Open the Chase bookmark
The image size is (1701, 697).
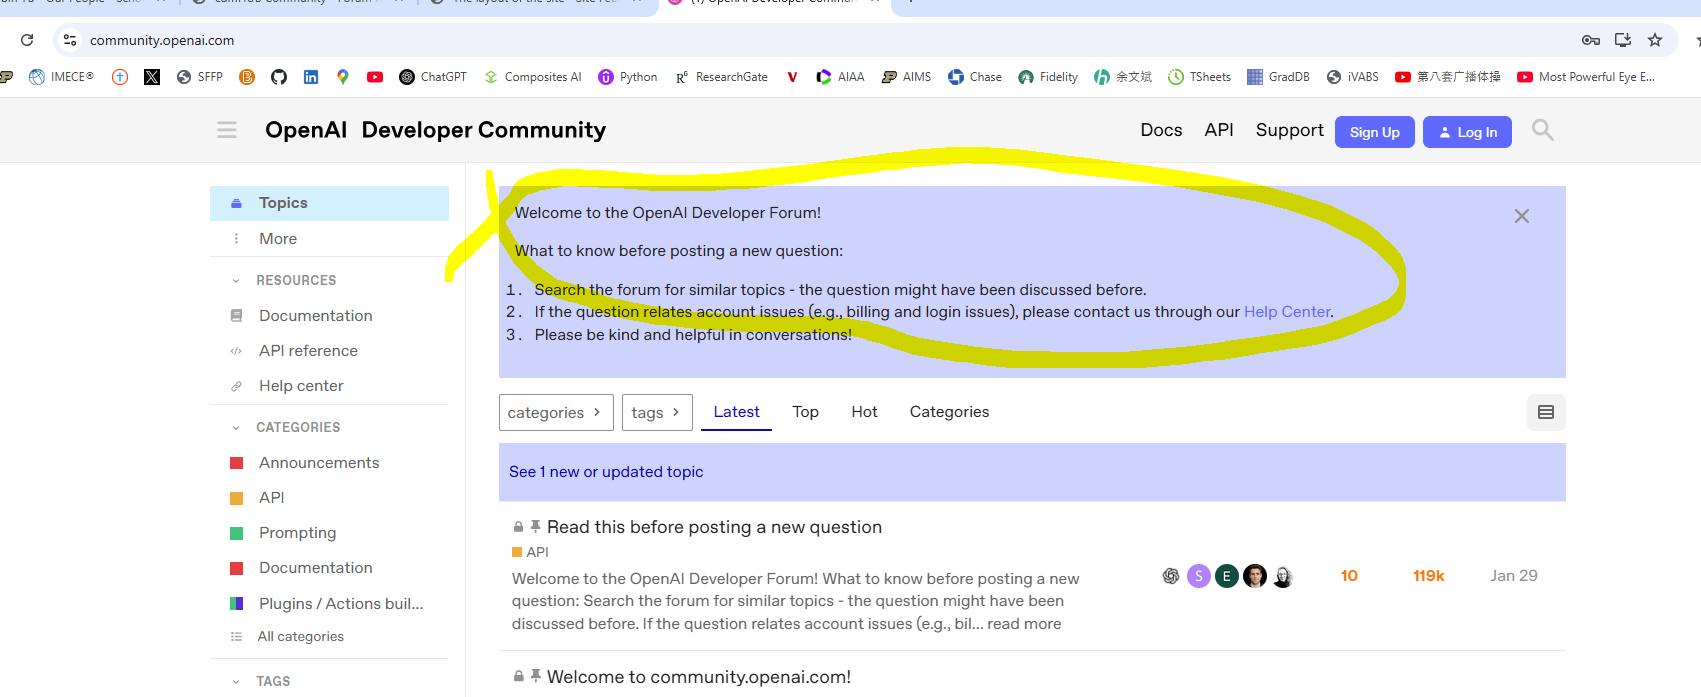click(975, 77)
